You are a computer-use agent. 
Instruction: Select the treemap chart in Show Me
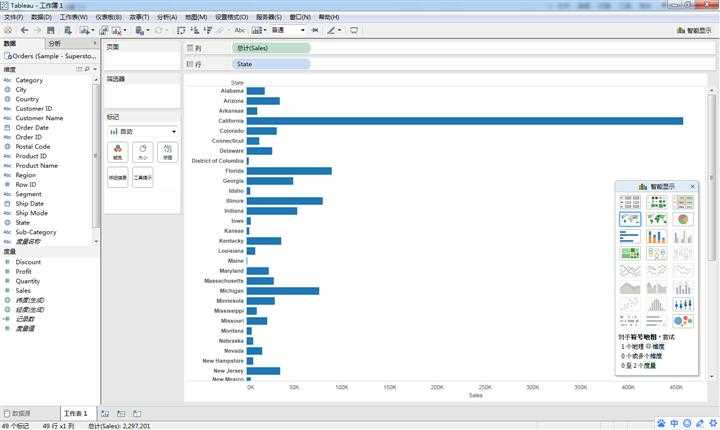click(x=630, y=253)
